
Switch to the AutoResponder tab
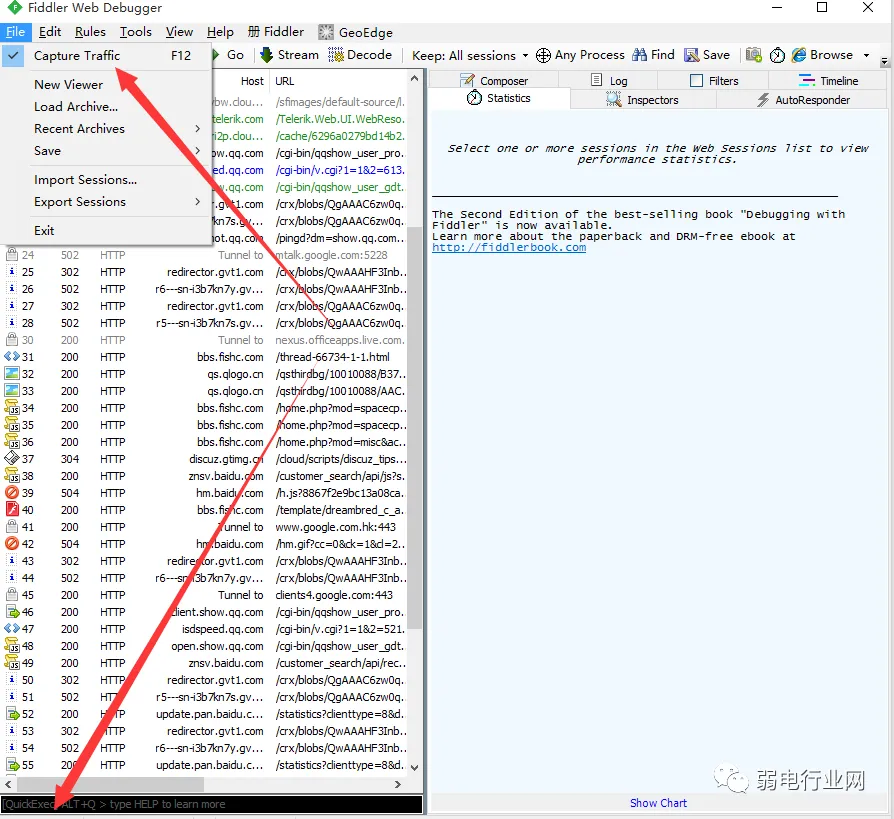(803, 100)
